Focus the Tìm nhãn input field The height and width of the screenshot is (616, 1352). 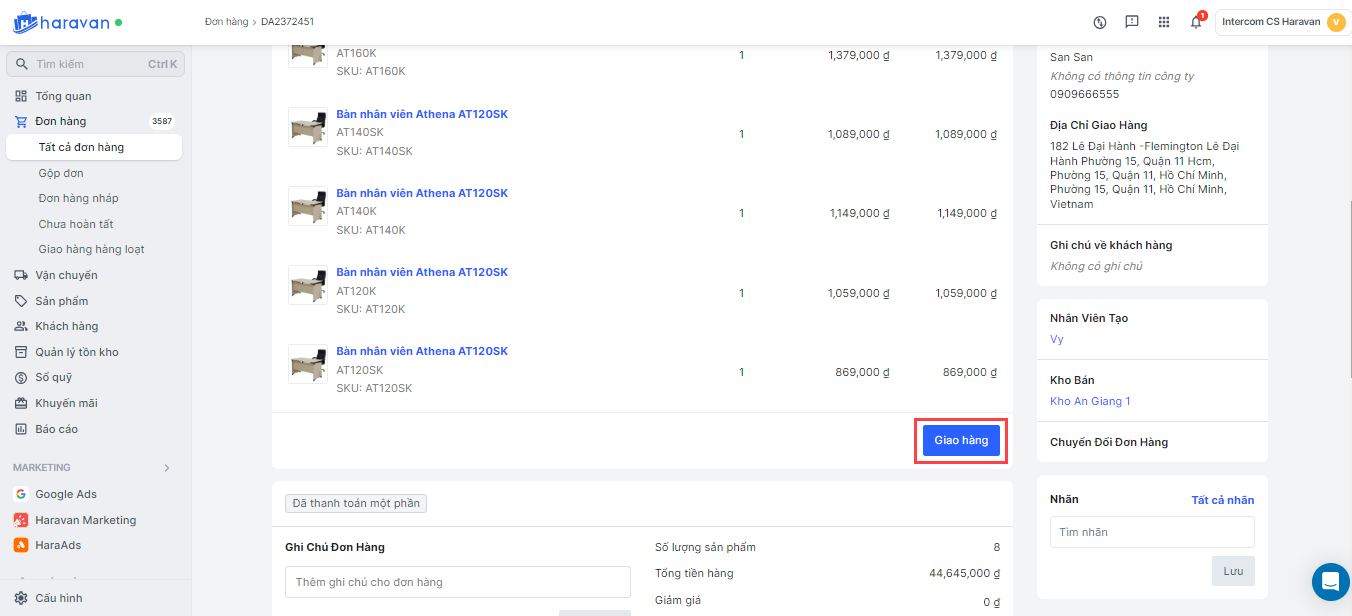point(1152,532)
